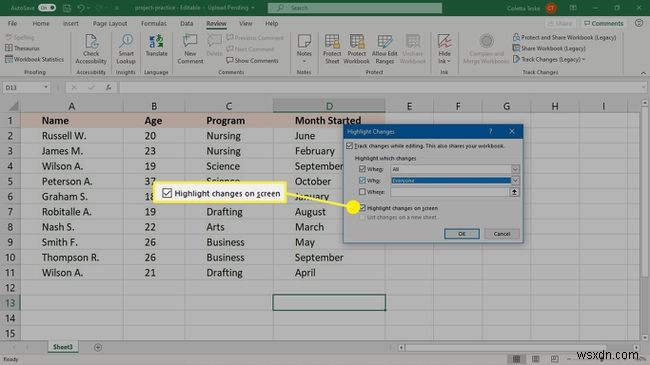
Task: Click Share Workbook (Legacy)
Action: (549, 48)
